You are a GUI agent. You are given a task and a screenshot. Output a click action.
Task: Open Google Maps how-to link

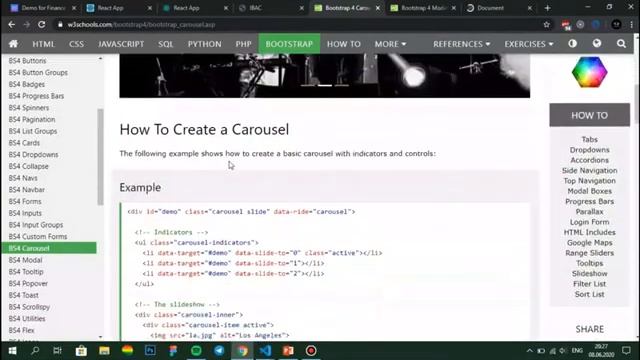589,243
